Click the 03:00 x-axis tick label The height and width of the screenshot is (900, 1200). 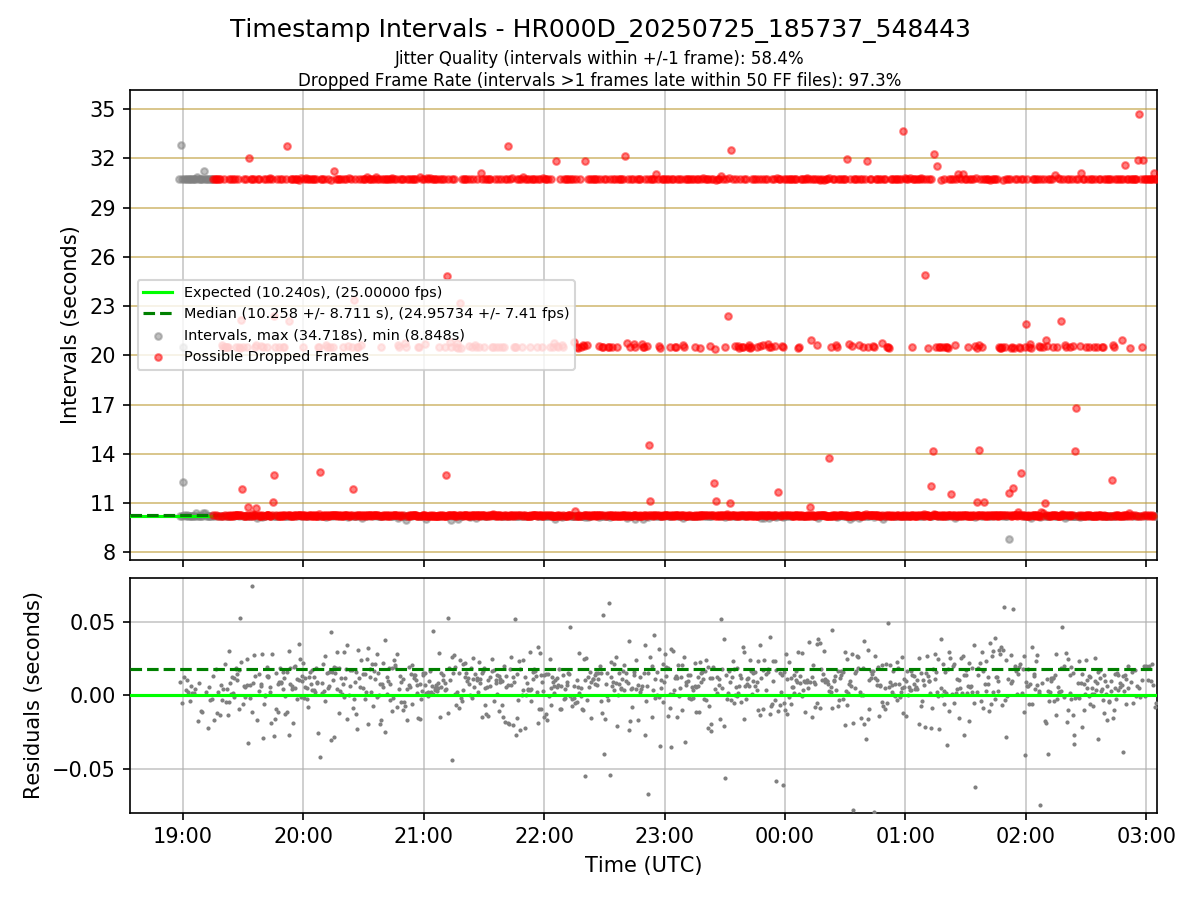coord(1146,835)
